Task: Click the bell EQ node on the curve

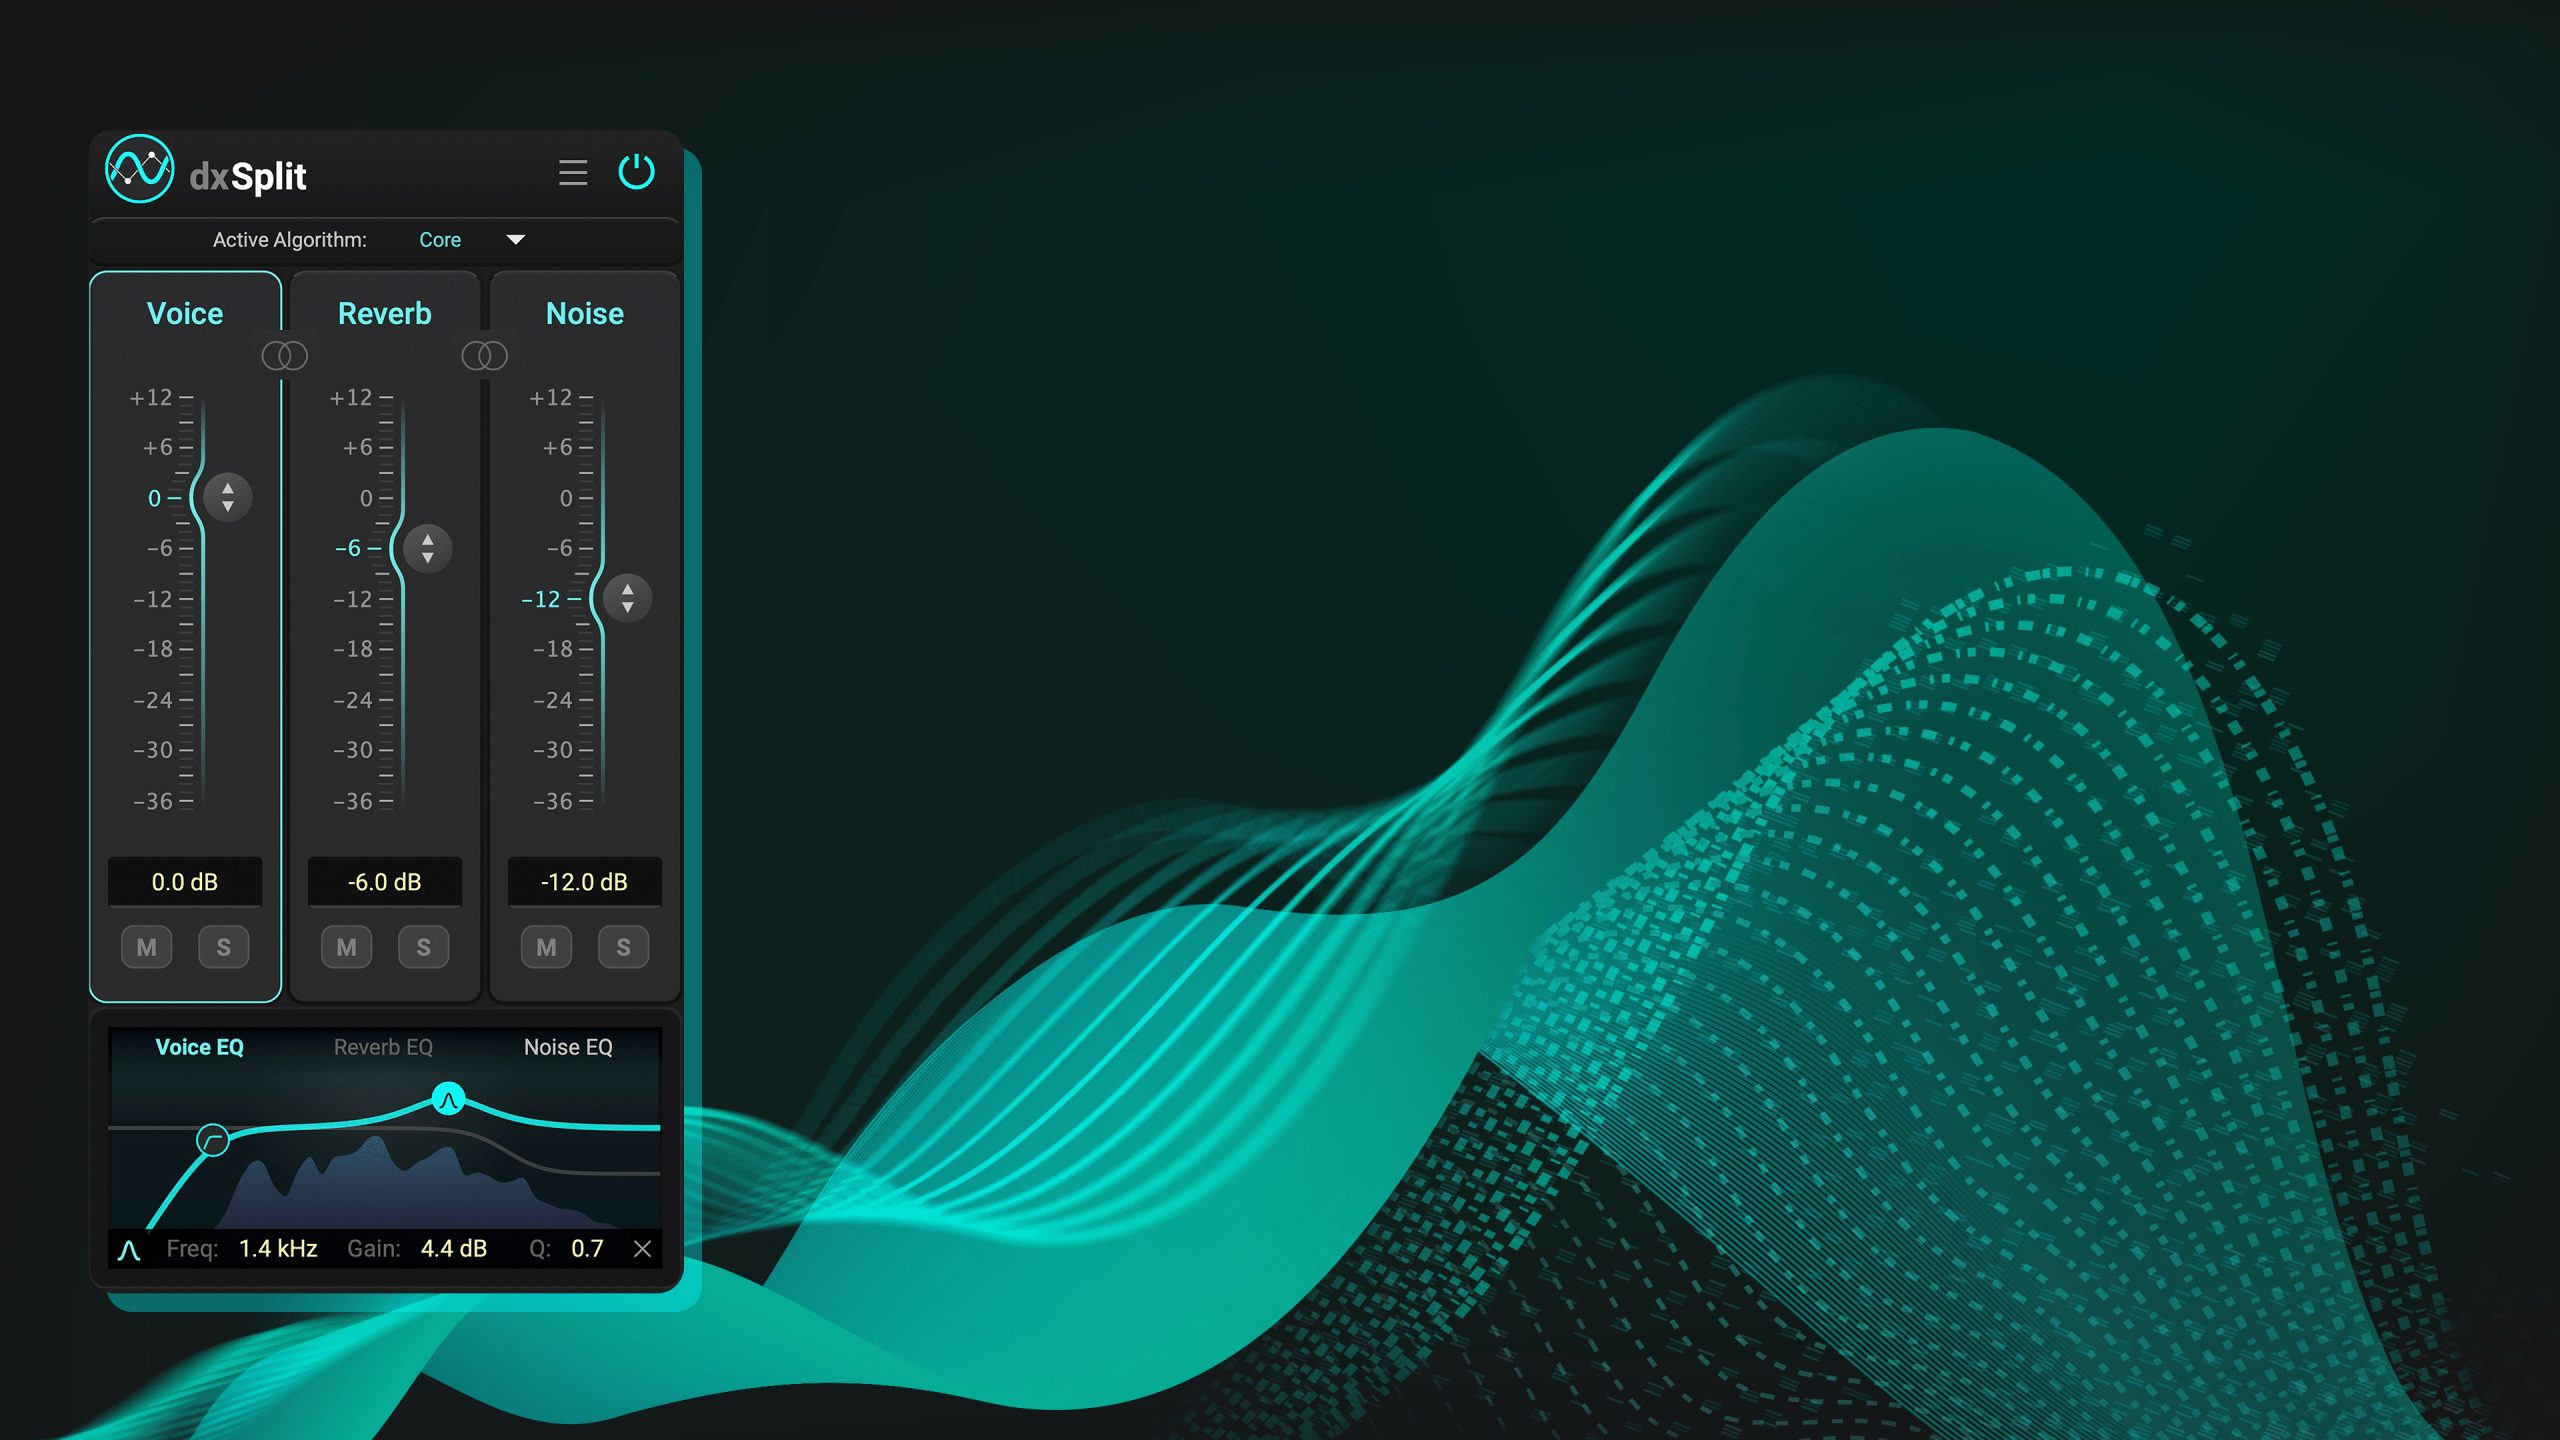Action: [x=448, y=1097]
